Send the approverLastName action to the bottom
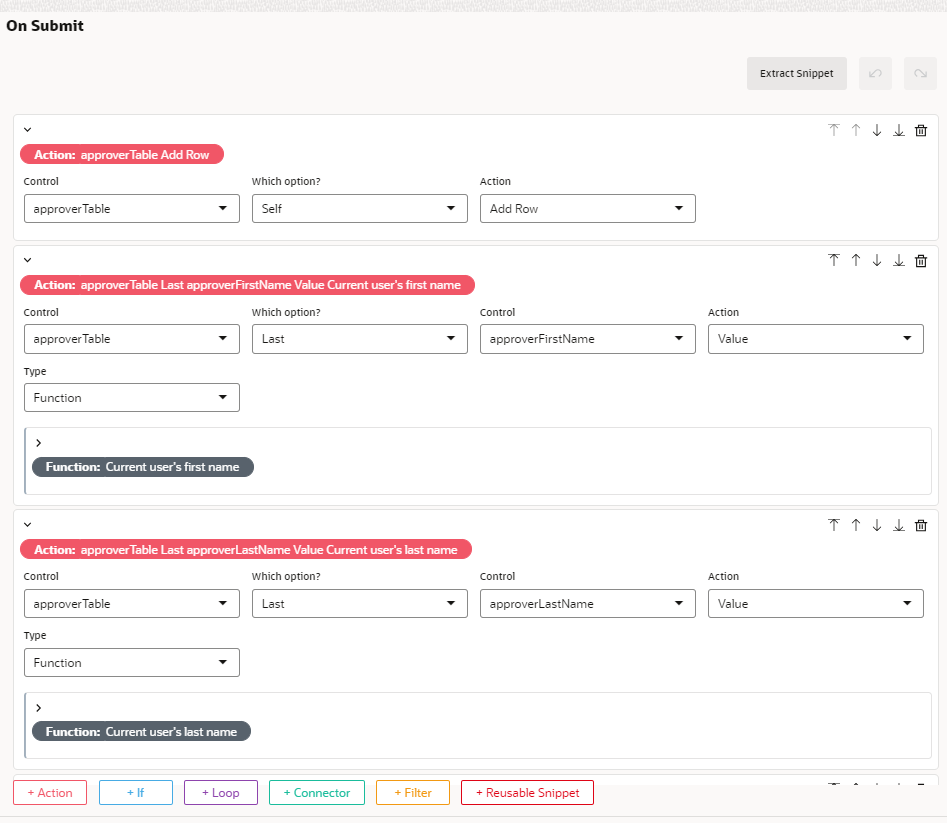The image size is (947, 823). (x=898, y=525)
